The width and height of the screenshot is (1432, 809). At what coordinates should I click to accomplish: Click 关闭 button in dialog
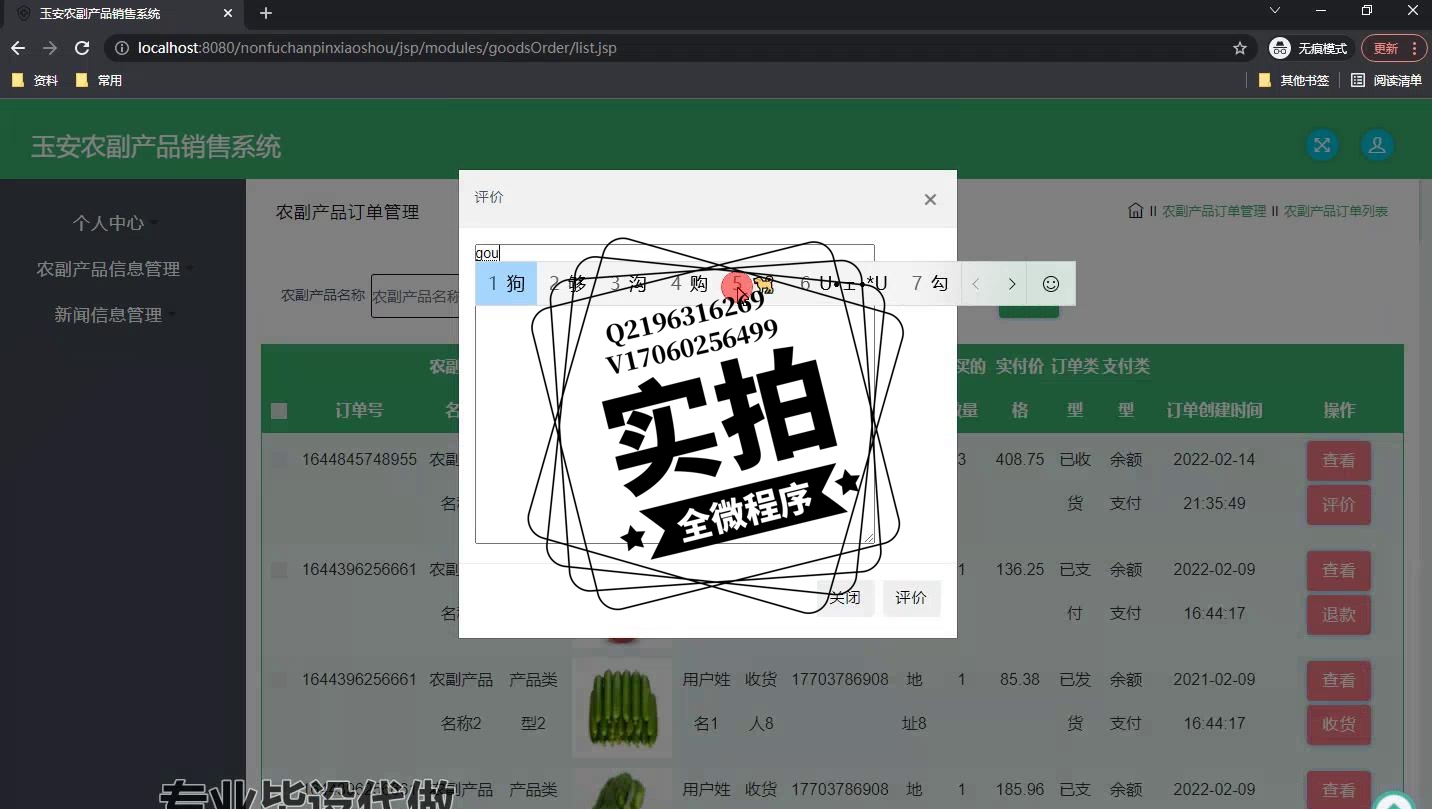pyautogui.click(x=845, y=598)
